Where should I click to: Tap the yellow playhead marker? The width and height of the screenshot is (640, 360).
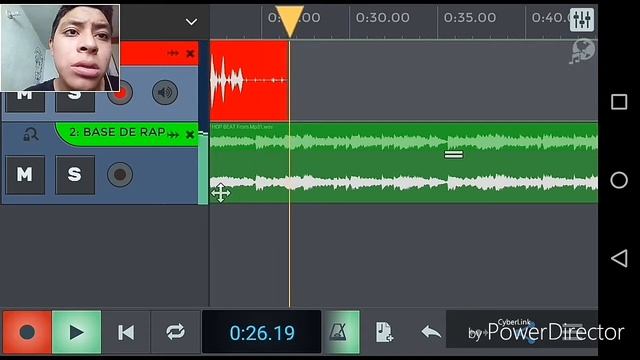[289, 21]
